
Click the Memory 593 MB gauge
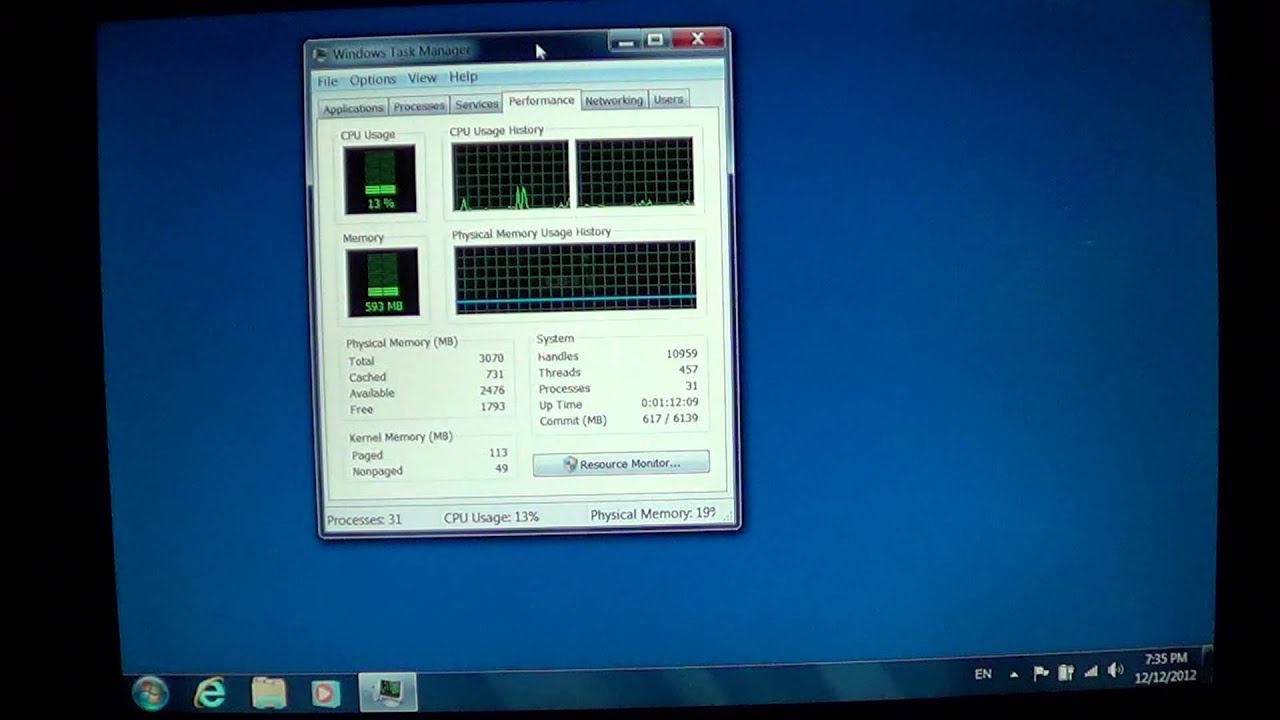point(382,283)
